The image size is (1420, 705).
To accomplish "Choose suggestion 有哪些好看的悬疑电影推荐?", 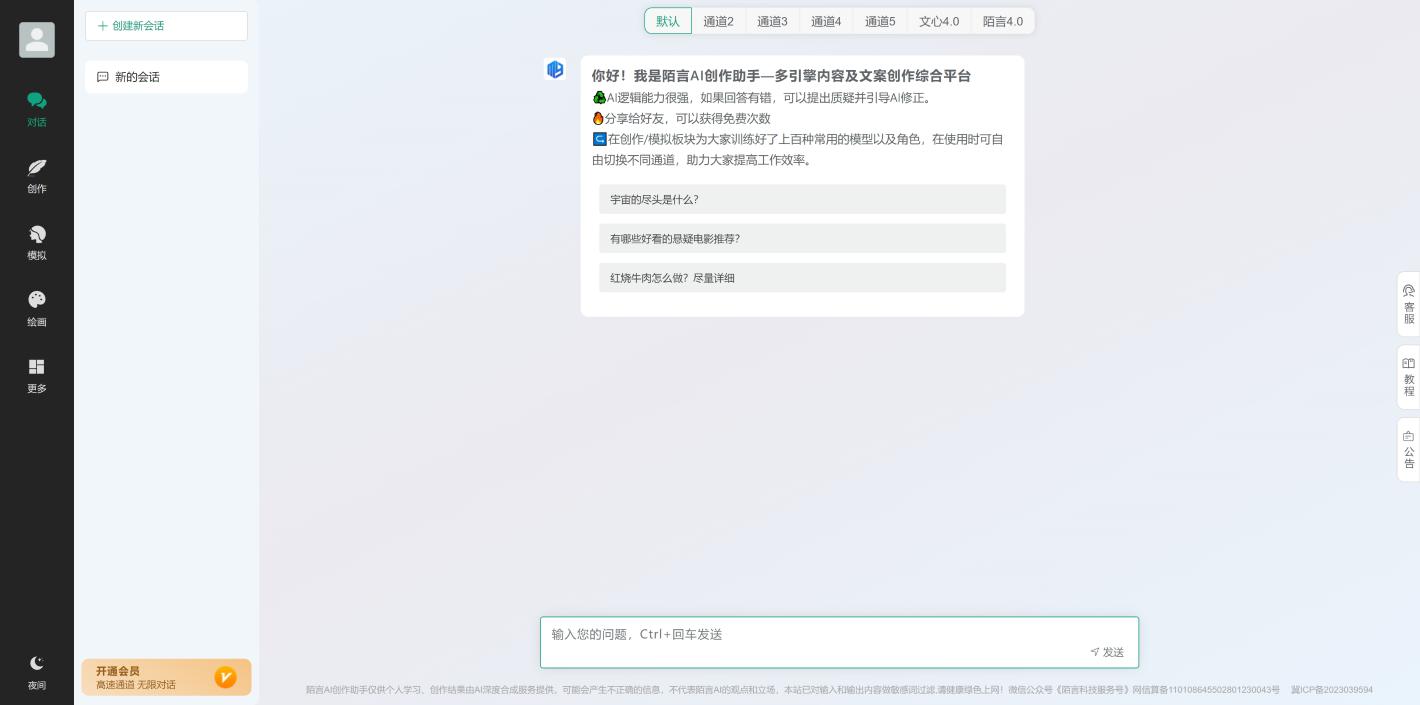I will click(x=802, y=238).
